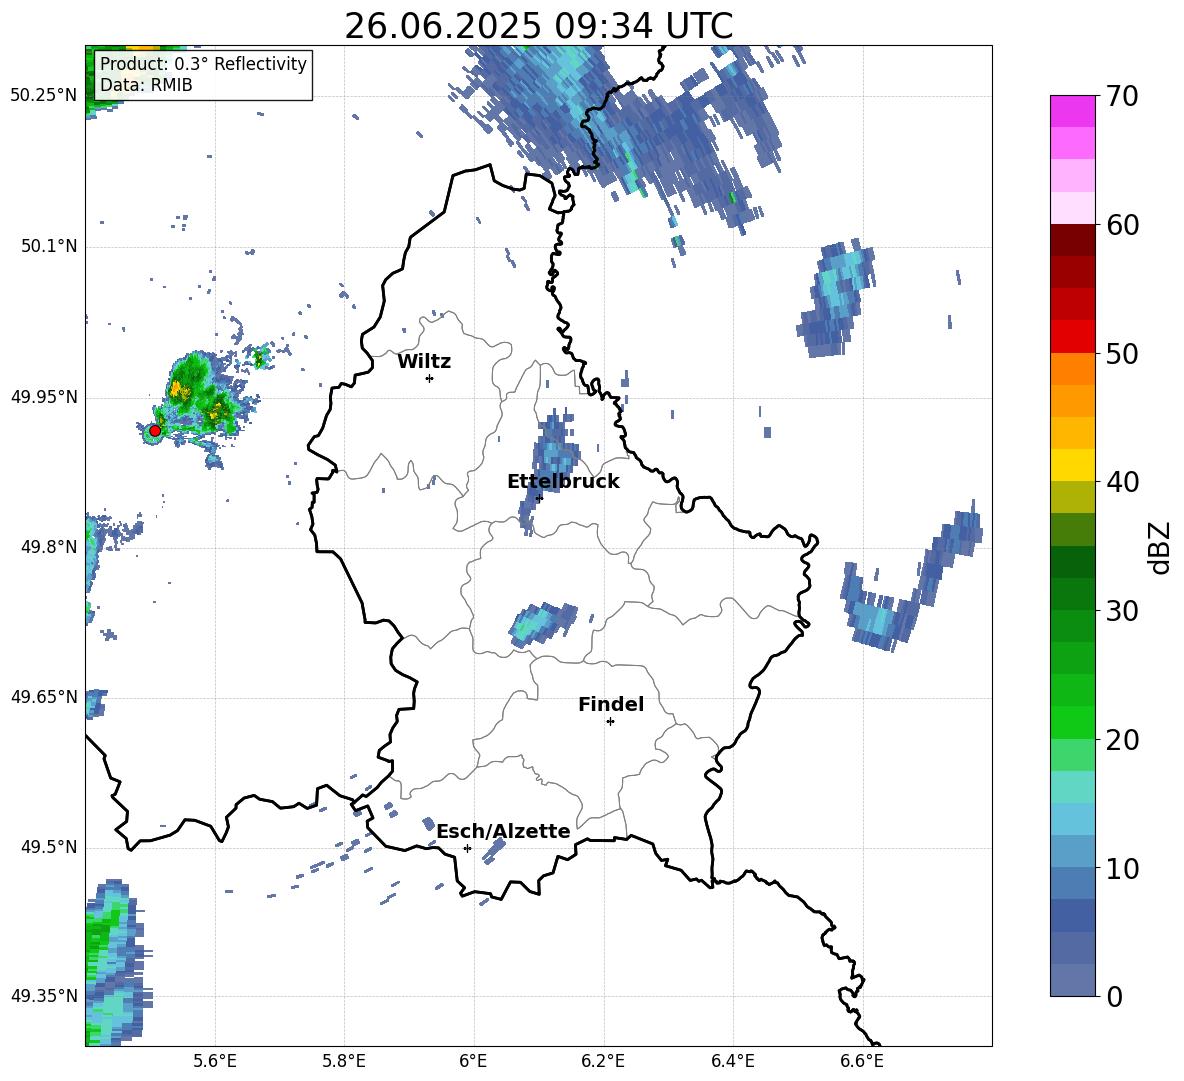Screen dimensions: 1184x1081
Task: Click the colorbar tick label 0
Action: (1114, 997)
